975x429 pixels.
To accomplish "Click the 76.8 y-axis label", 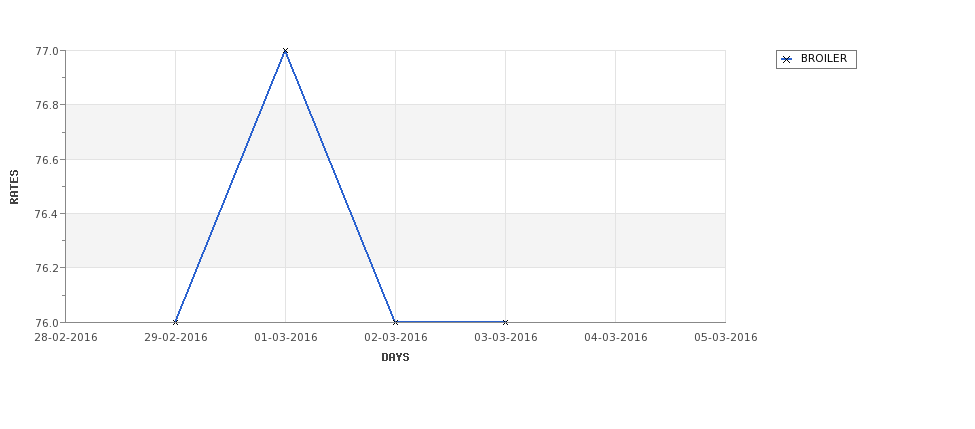I will point(47,105).
